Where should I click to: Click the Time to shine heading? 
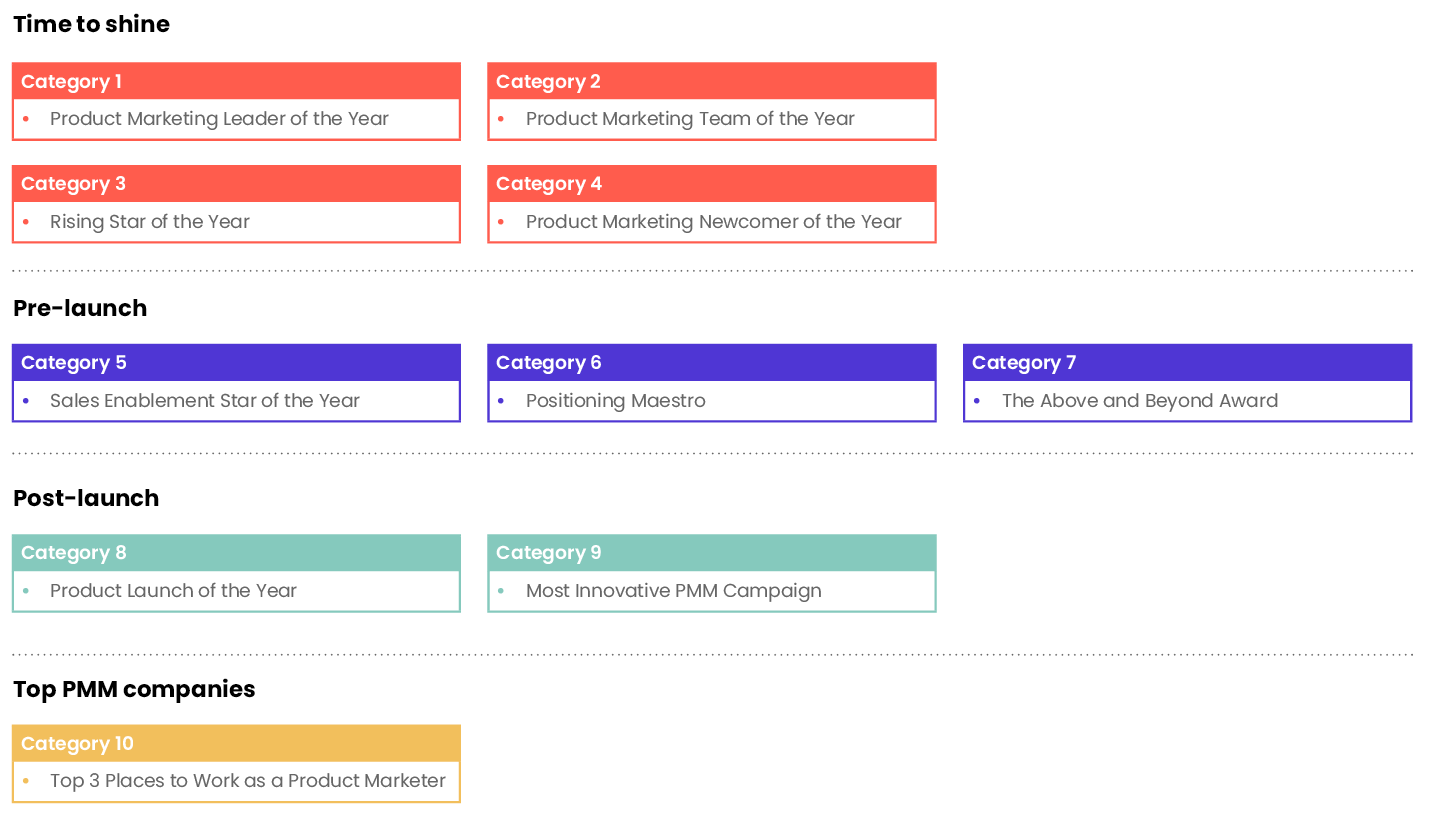[92, 24]
